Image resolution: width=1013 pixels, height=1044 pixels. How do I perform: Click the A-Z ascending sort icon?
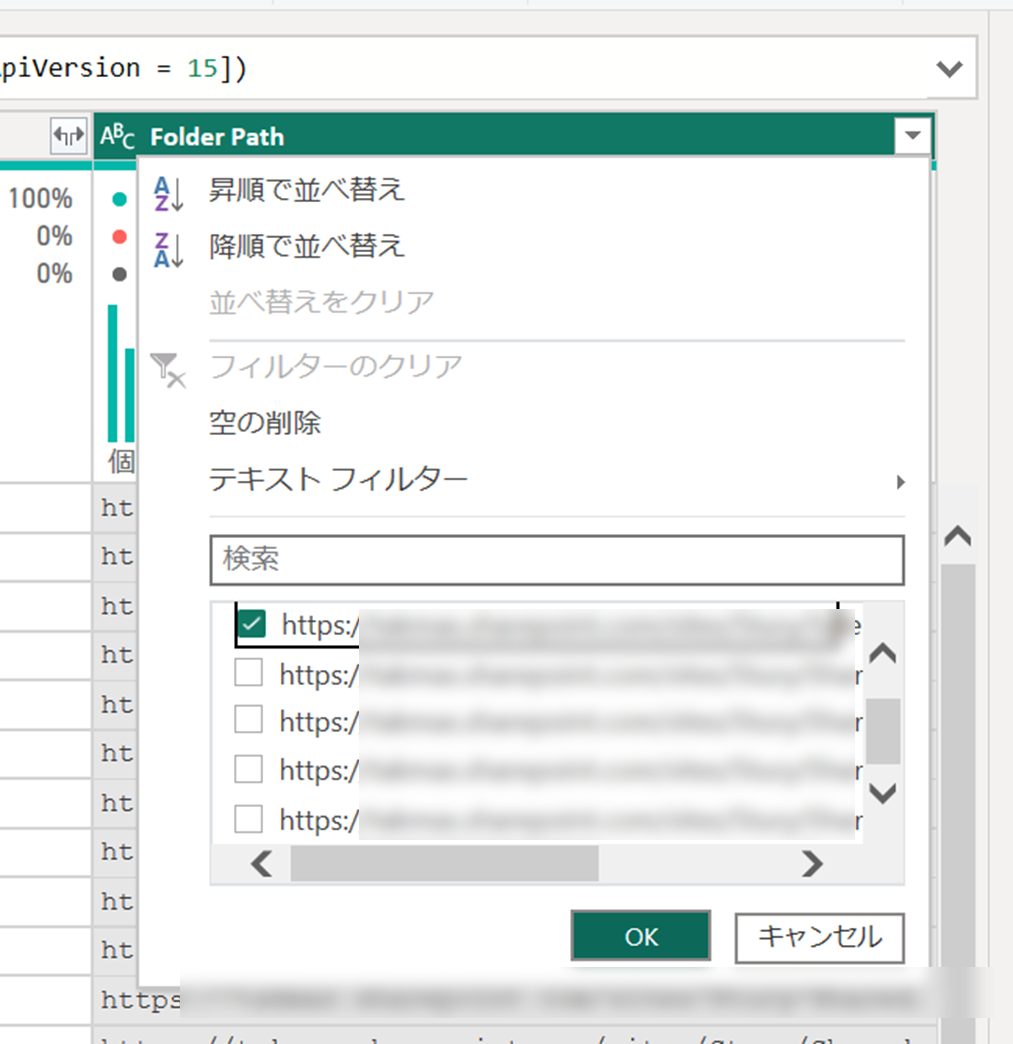coord(168,193)
